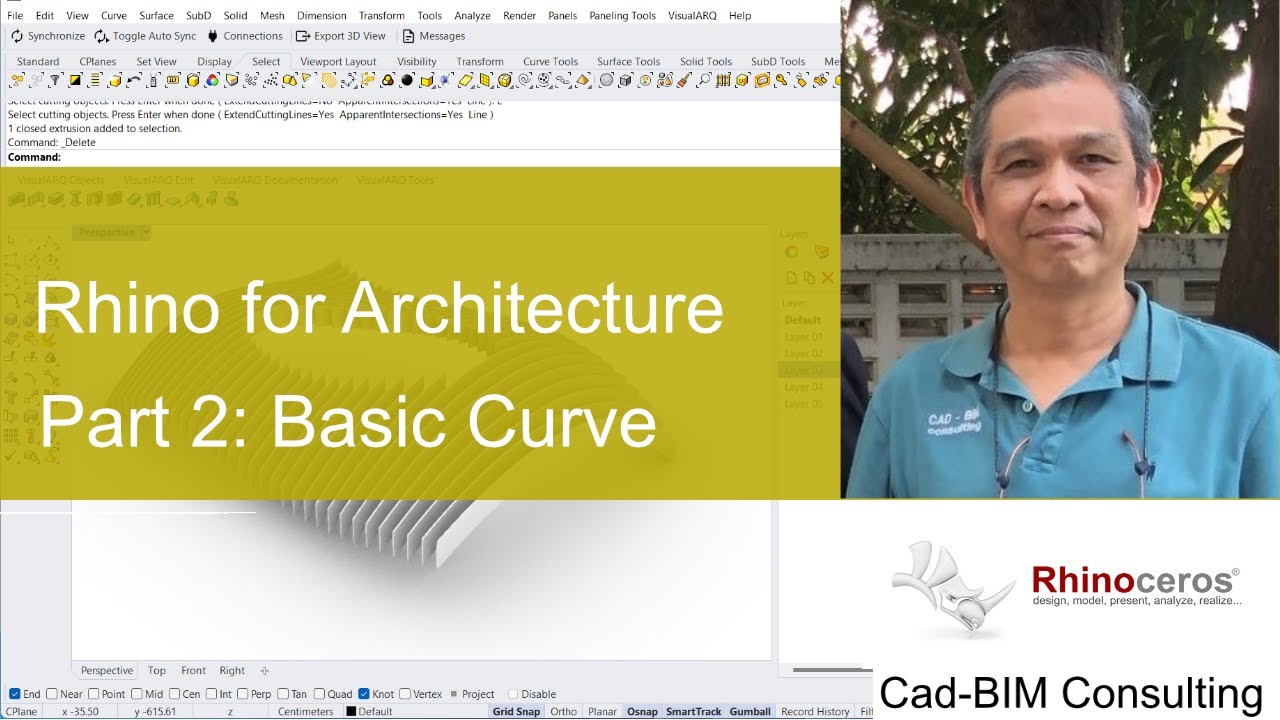Add a viewport tab with the plus icon
The width and height of the screenshot is (1280, 720).
[265, 671]
